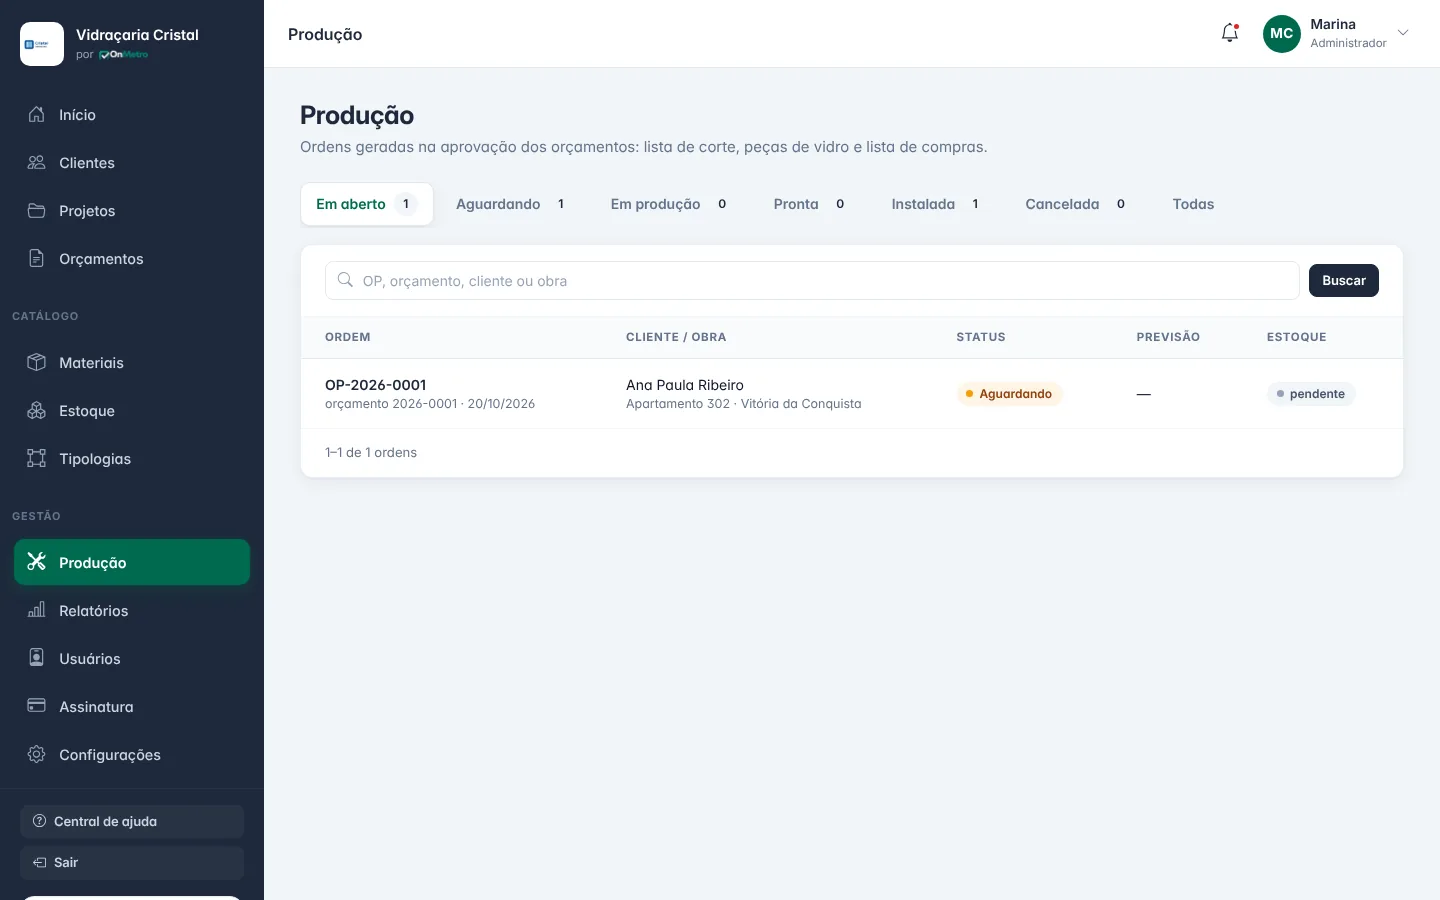Switch to Cancelada tab
This screenshot has height=900, width=1440.
point(1076,204)
